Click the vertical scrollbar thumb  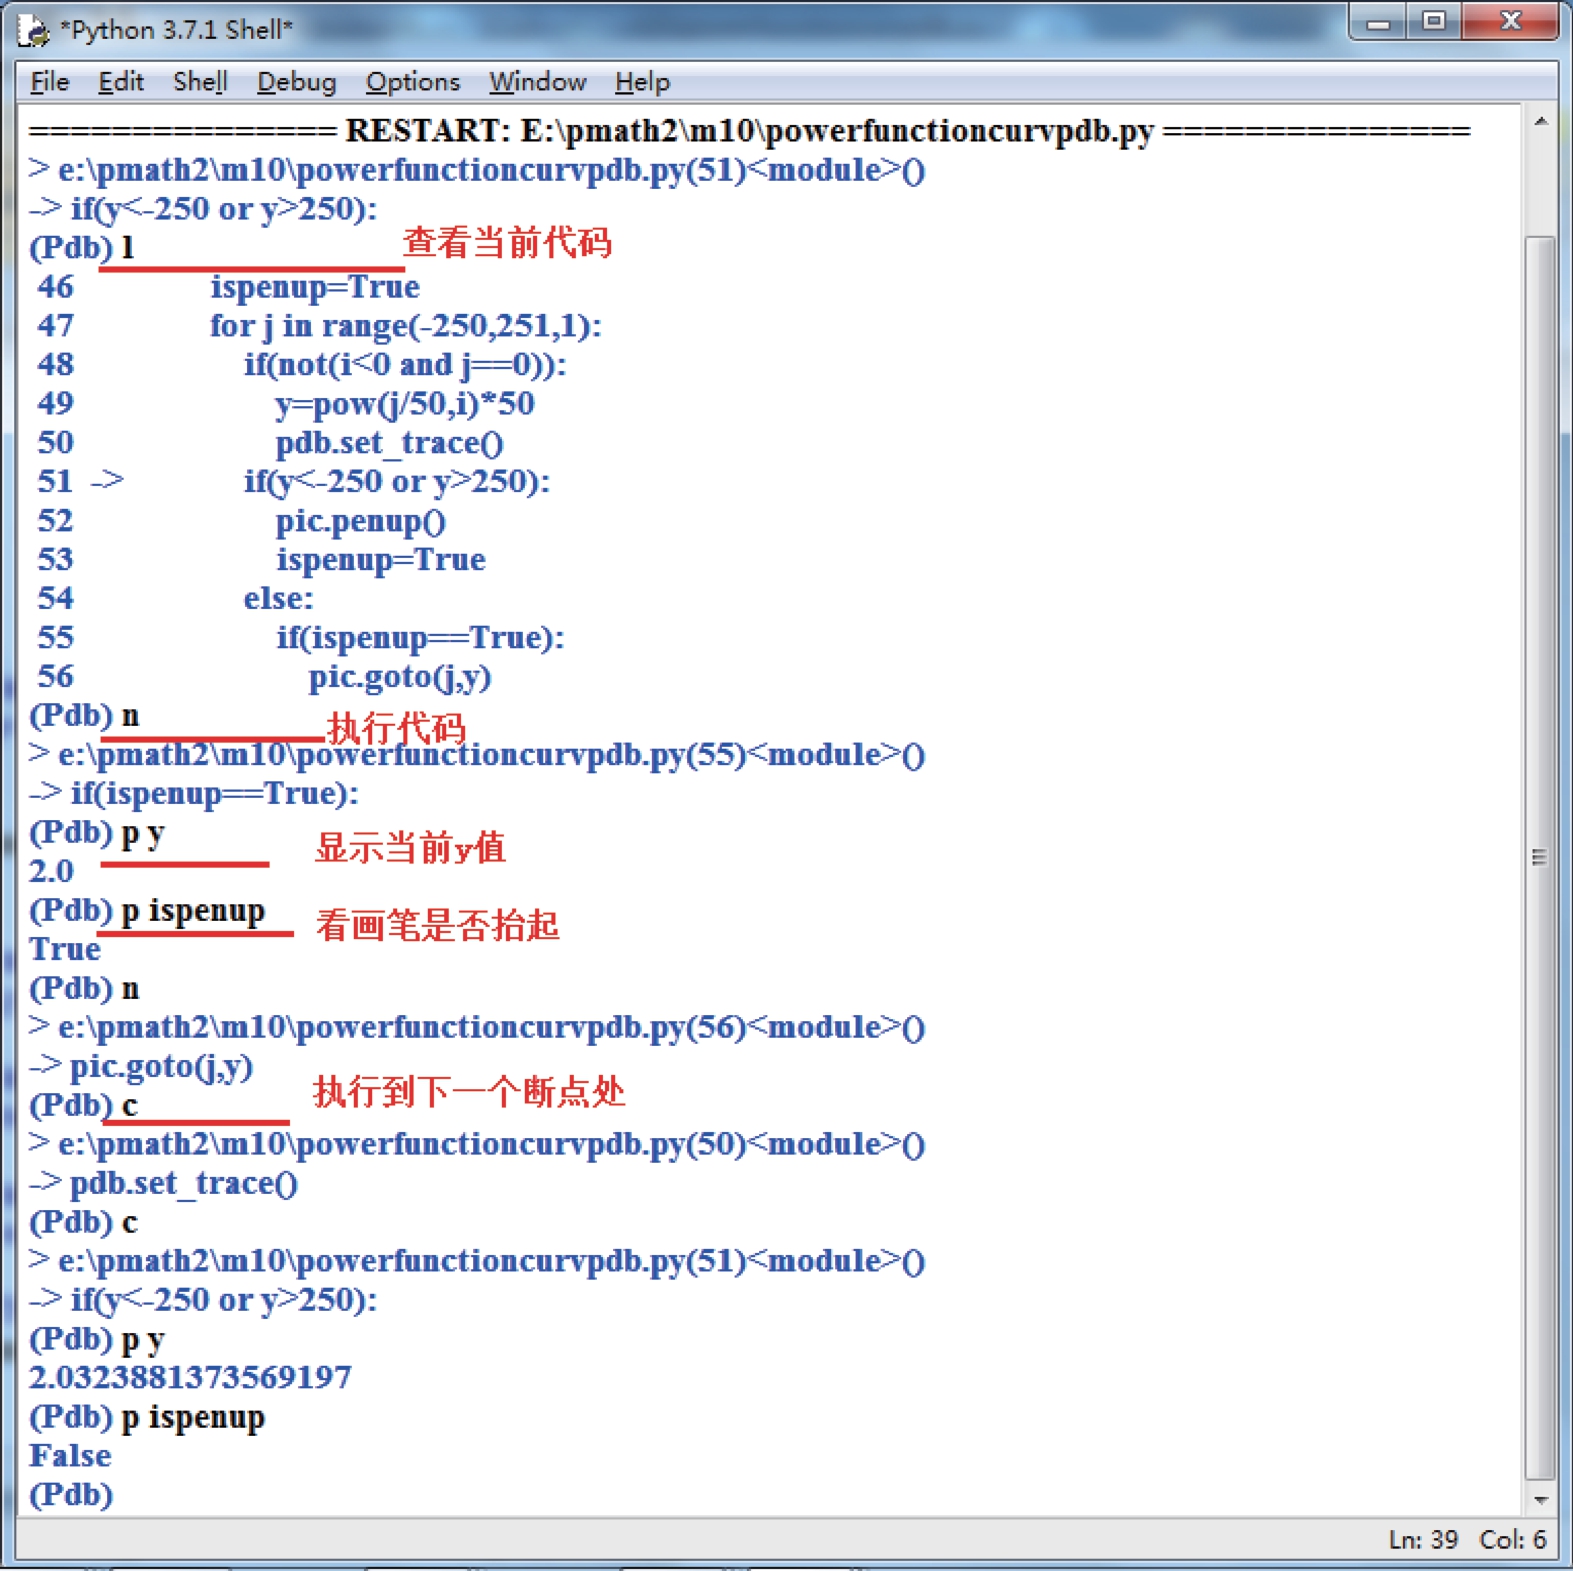coord(1540,857)
